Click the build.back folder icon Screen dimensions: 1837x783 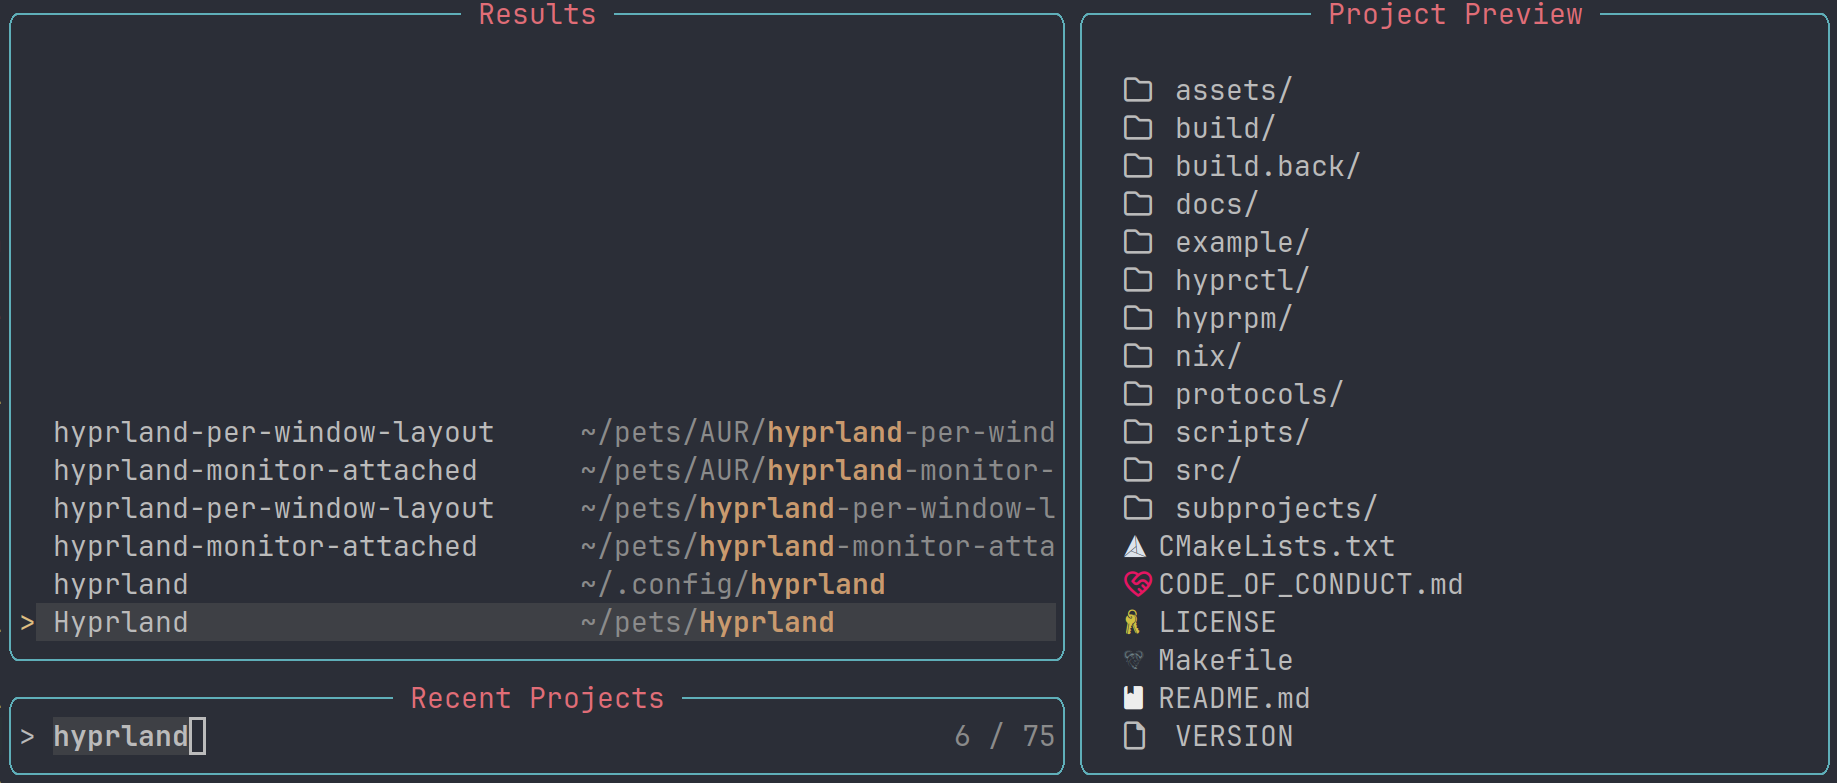[x=1138, y=166]
